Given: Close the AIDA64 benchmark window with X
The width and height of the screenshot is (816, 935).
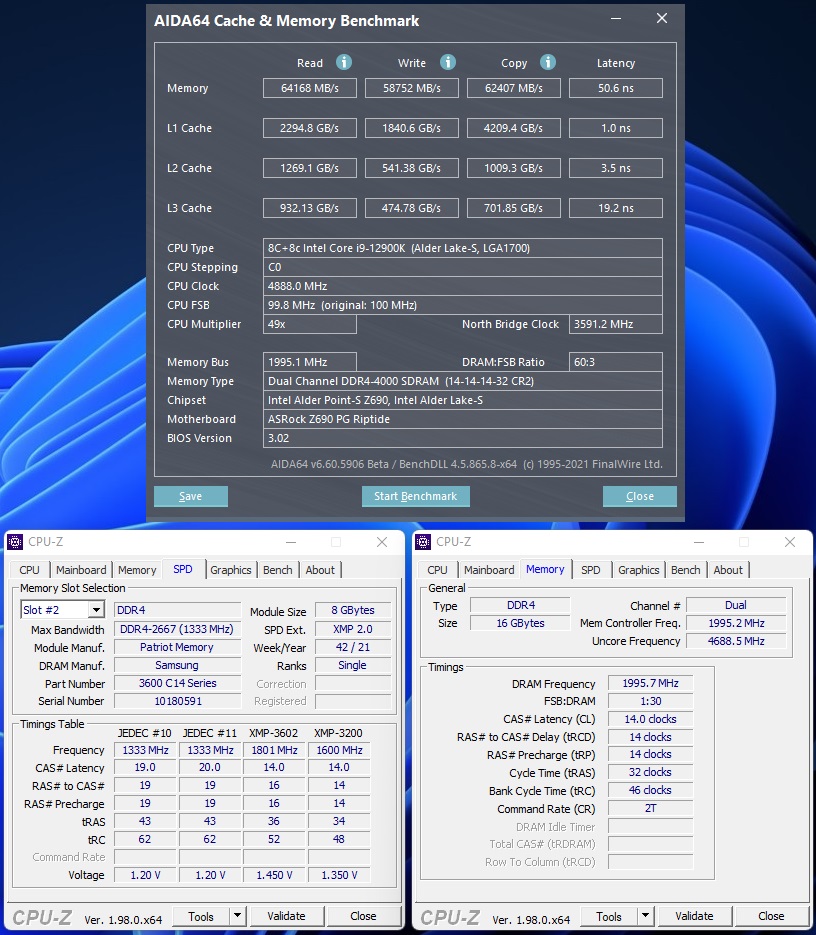Looking at the screenshot, I should 662,18.
